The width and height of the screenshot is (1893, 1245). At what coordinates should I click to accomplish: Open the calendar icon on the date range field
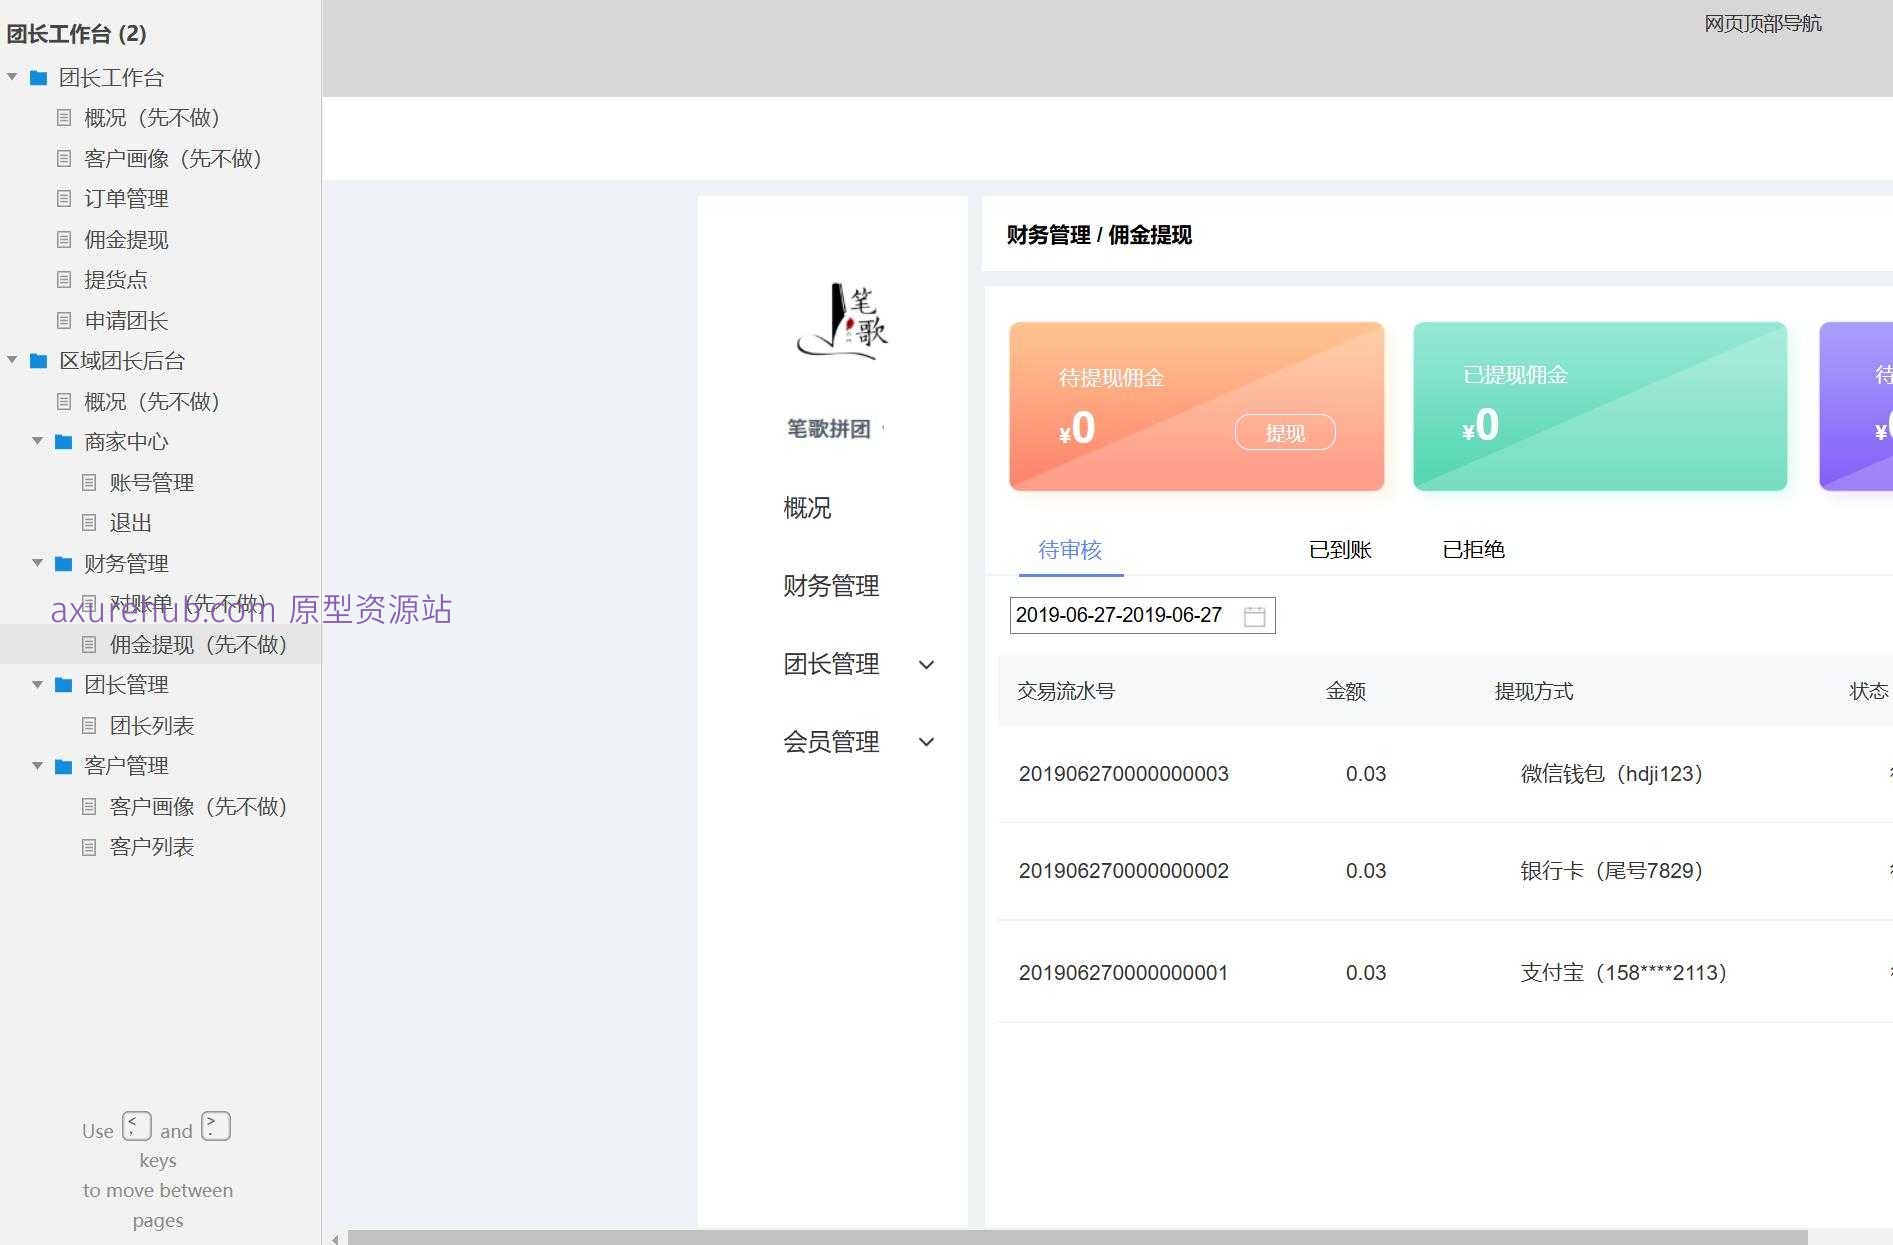(1255, 616)
